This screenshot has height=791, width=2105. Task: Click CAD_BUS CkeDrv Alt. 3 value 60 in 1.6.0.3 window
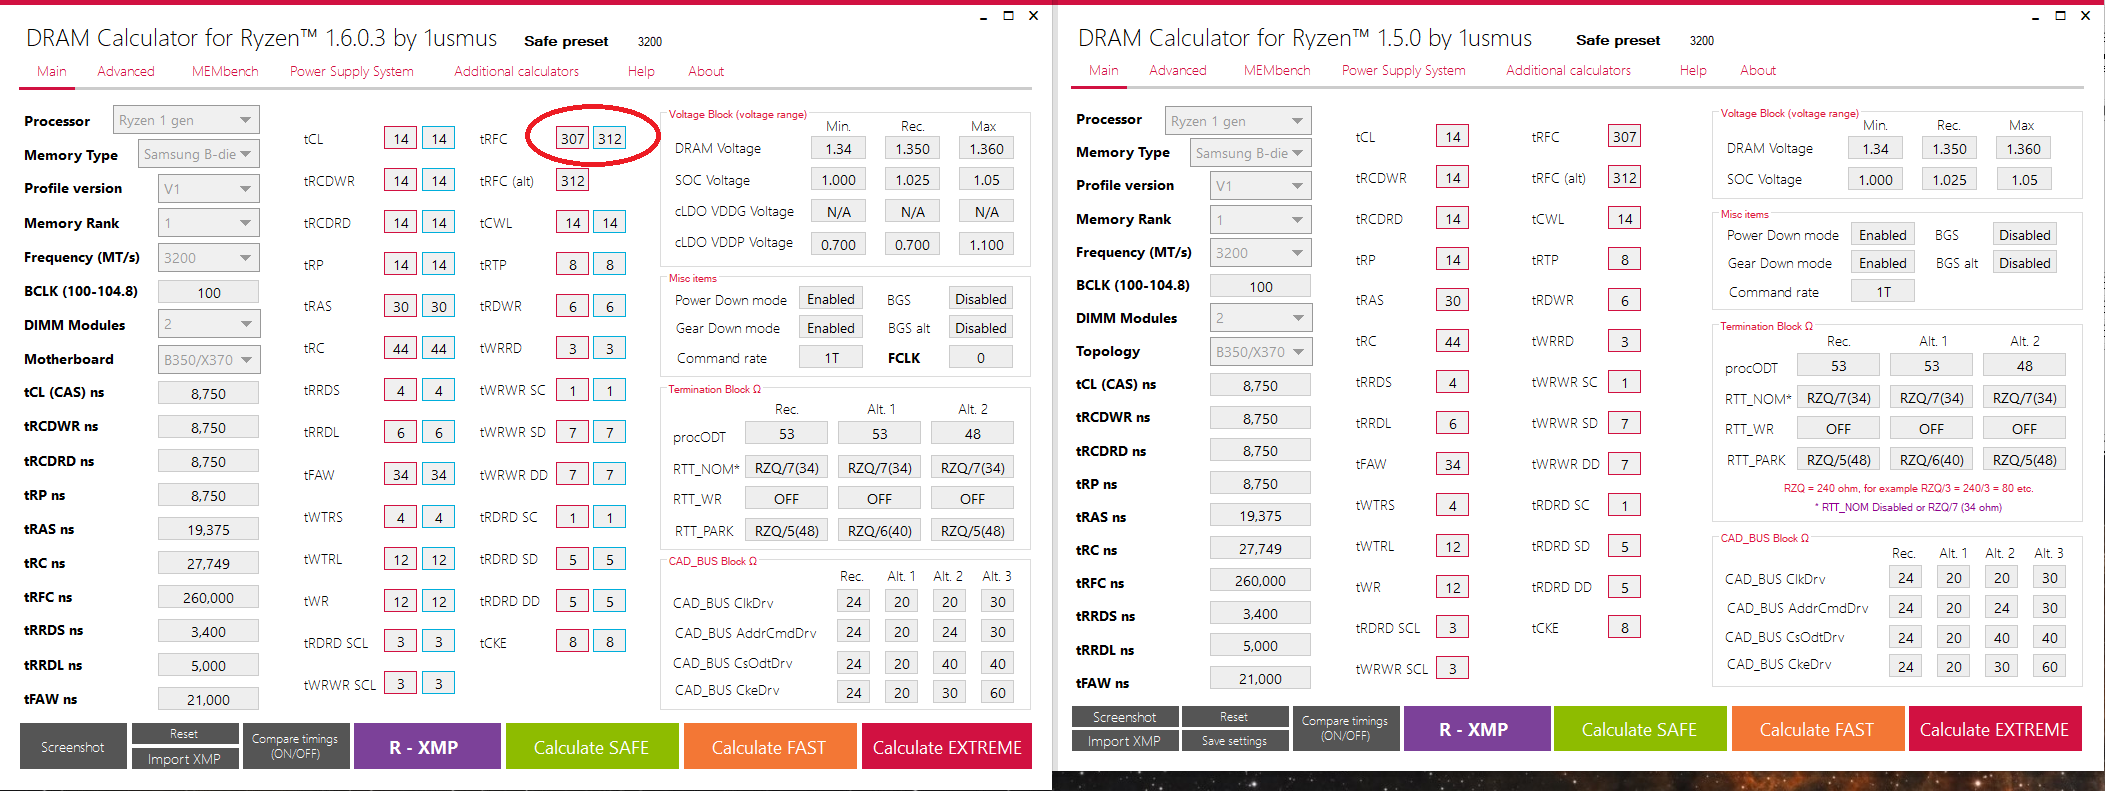point(998,692)
